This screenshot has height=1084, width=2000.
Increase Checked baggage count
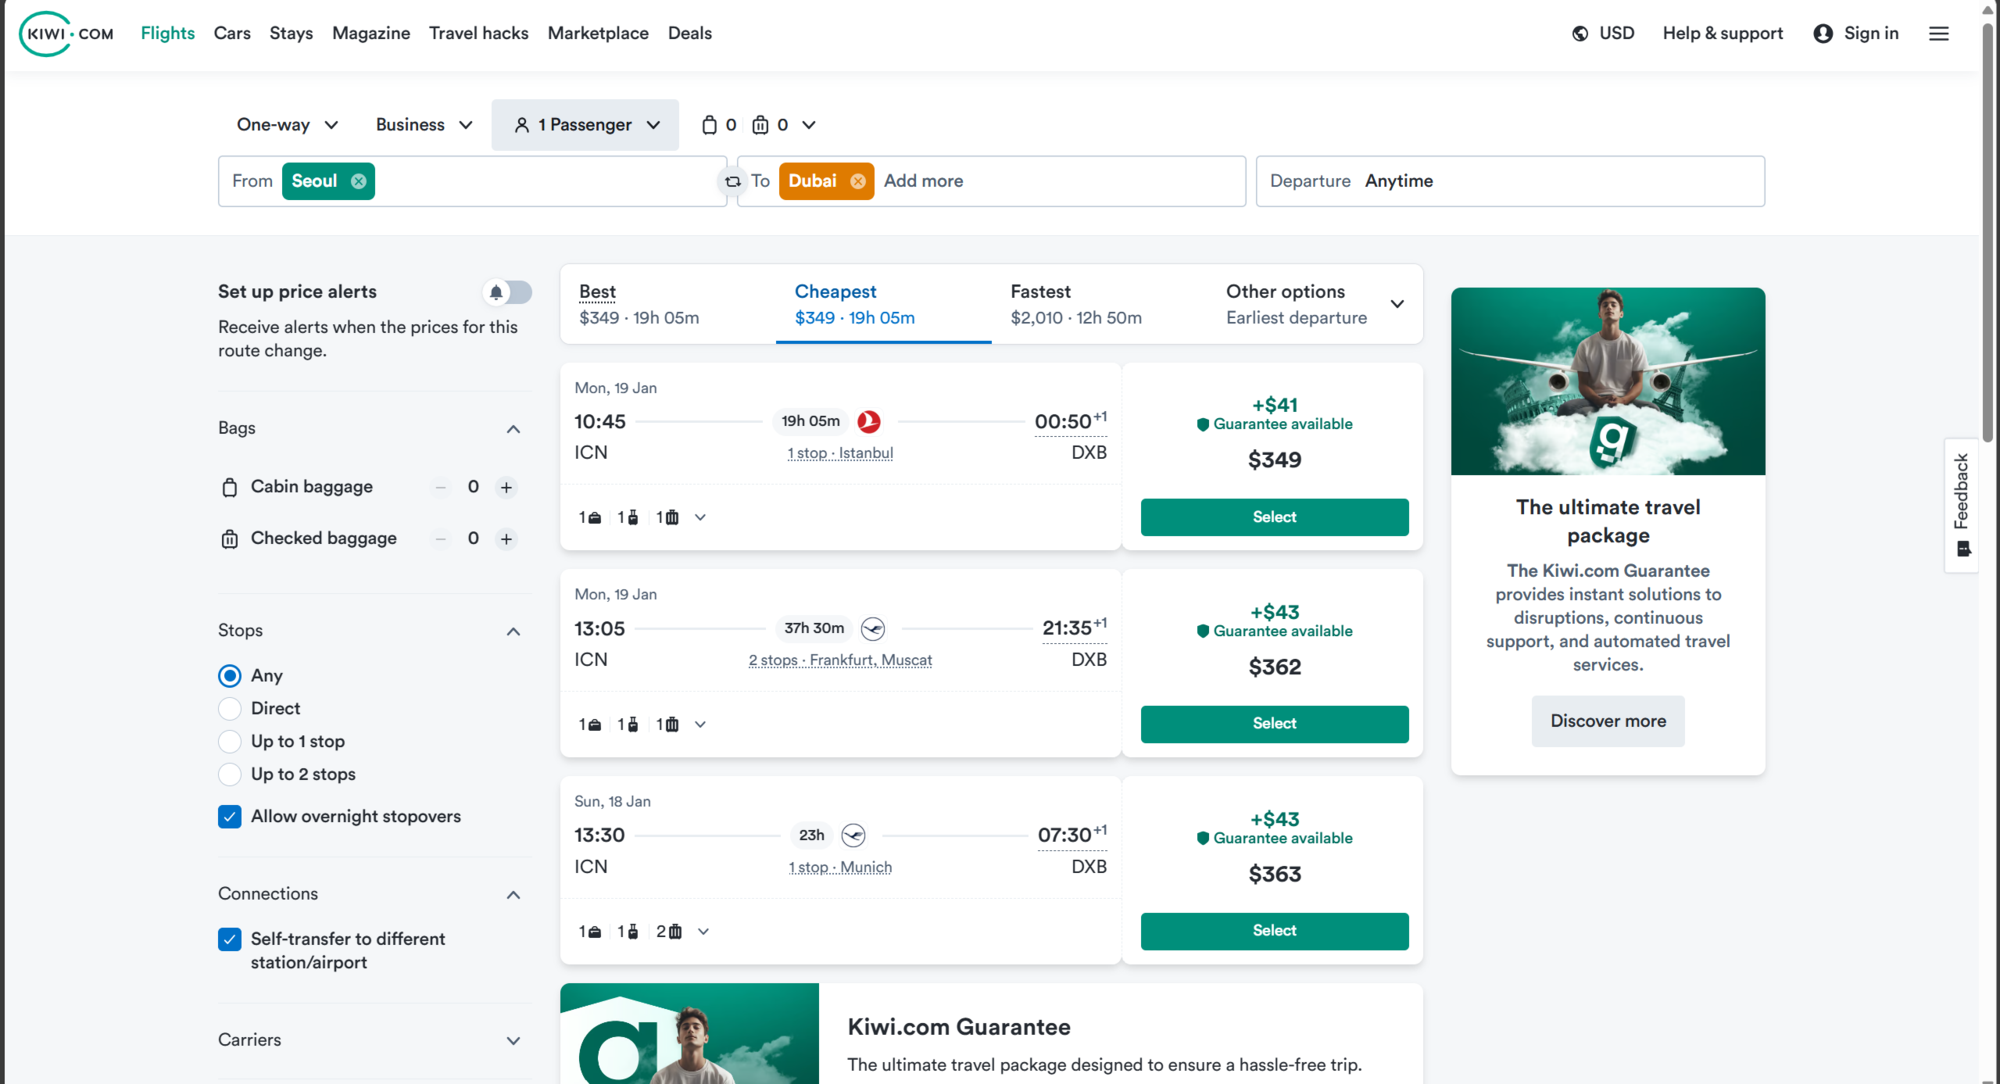point(507,539)
